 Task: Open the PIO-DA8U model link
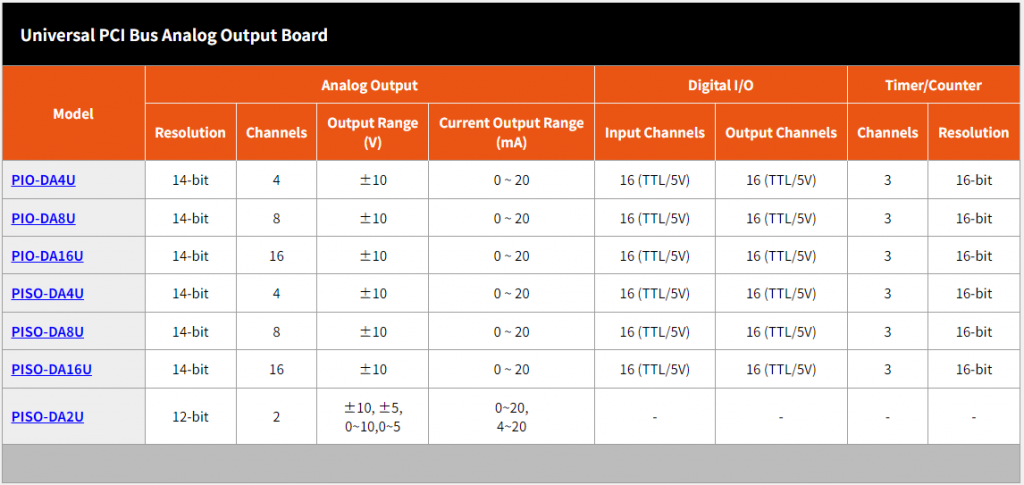point(43,218)
